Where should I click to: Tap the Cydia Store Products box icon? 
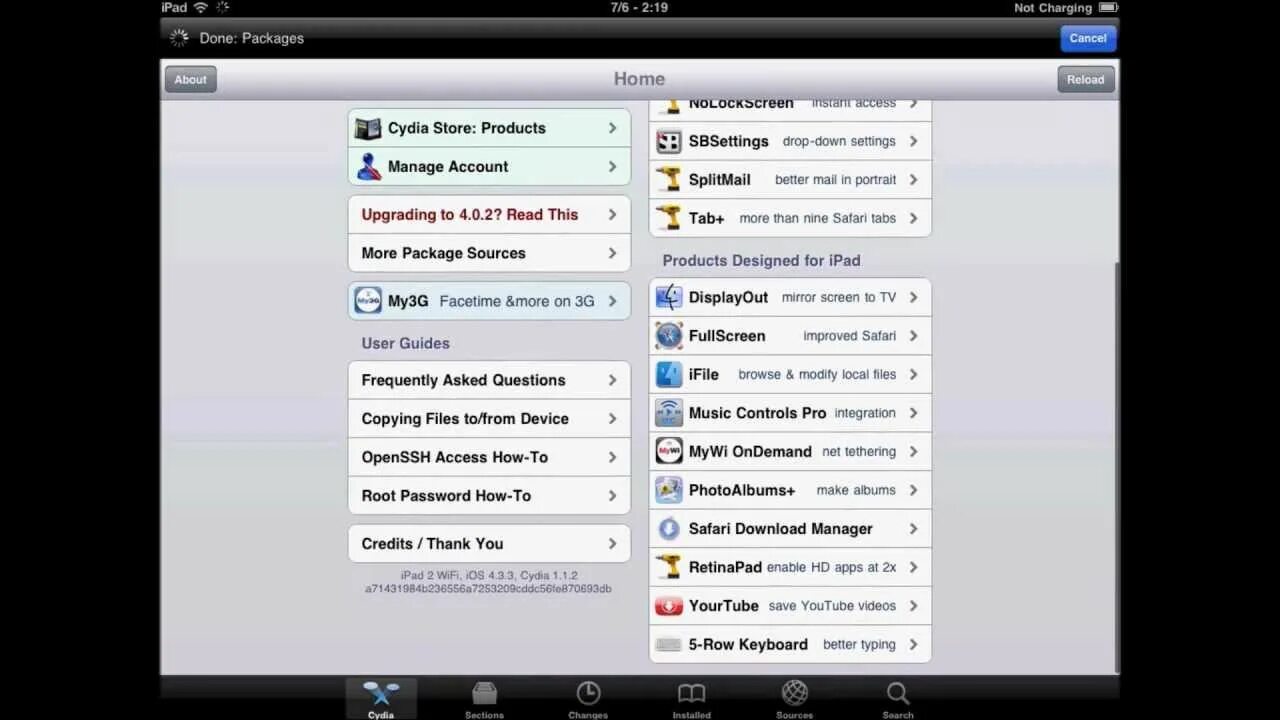point(368,128)
